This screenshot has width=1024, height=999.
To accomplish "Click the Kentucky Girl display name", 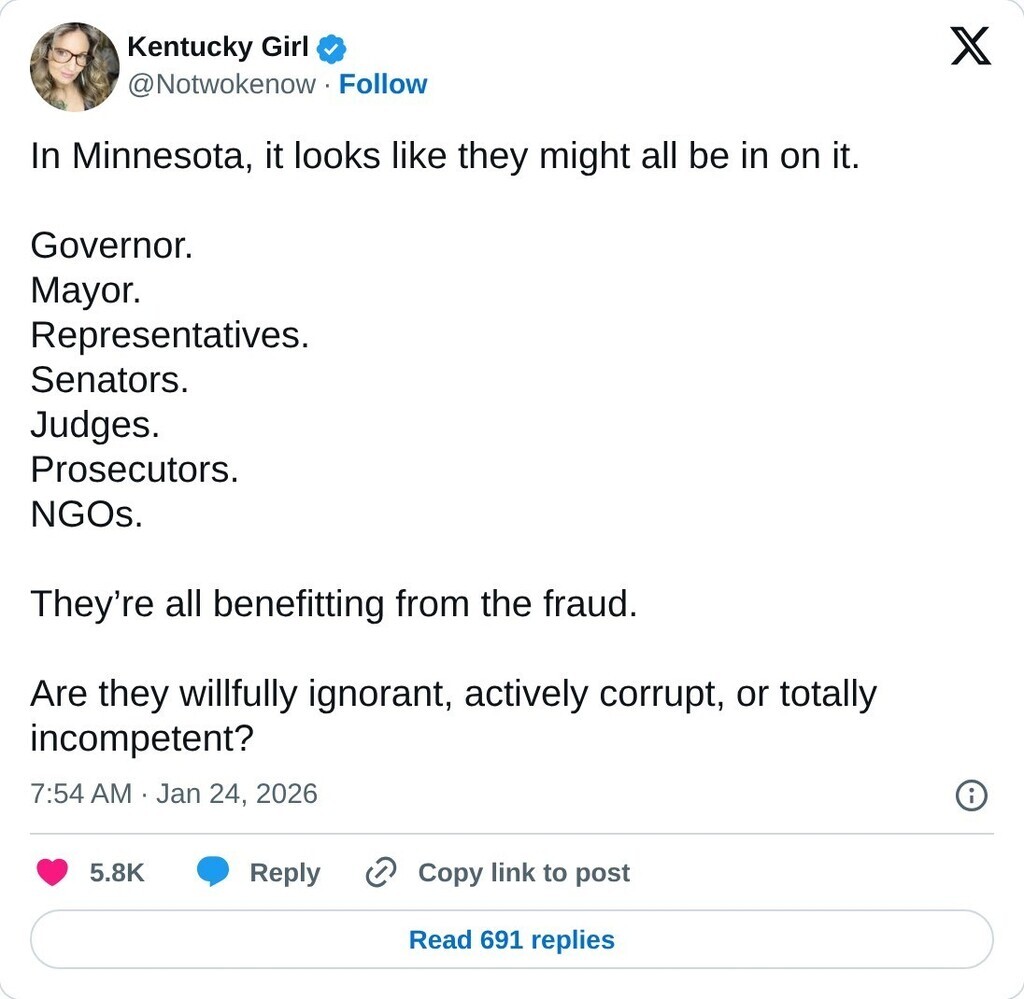I will point(217,46).
